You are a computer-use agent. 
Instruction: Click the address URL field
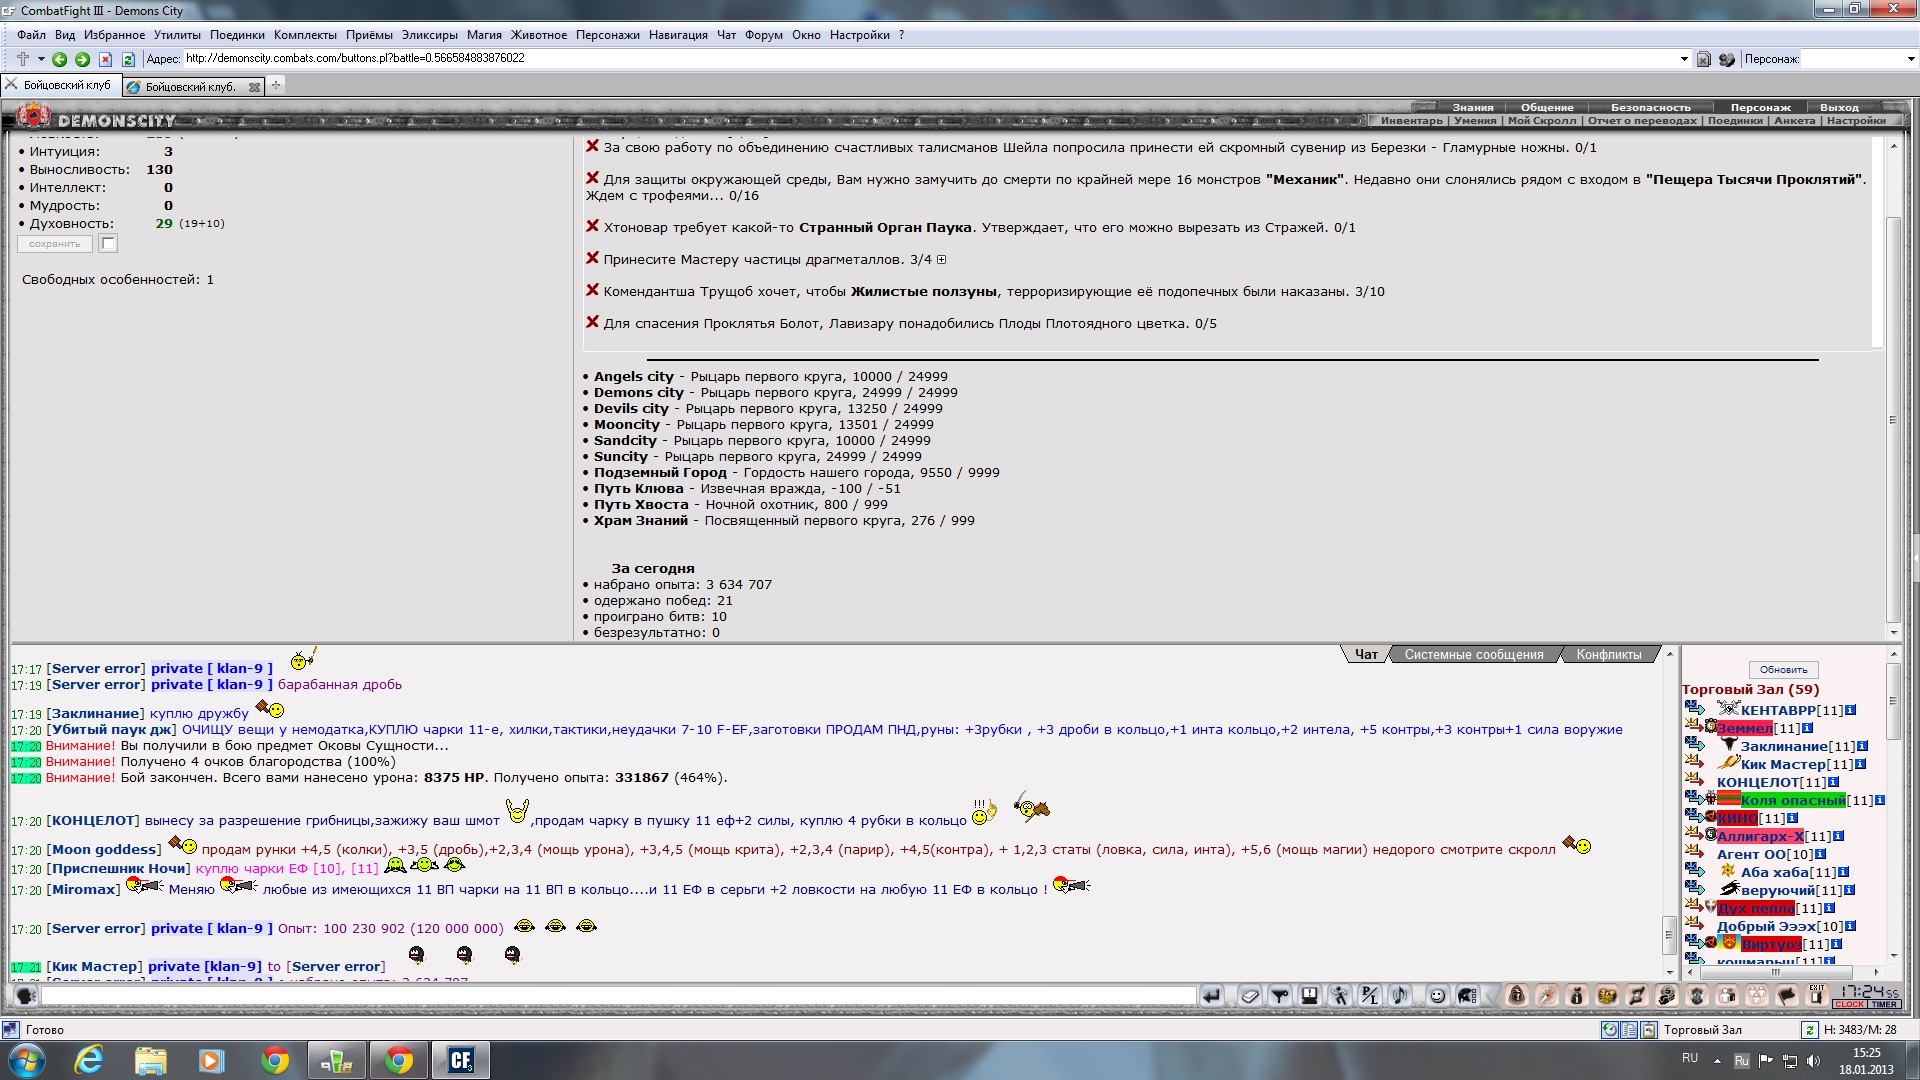[930, 59]
